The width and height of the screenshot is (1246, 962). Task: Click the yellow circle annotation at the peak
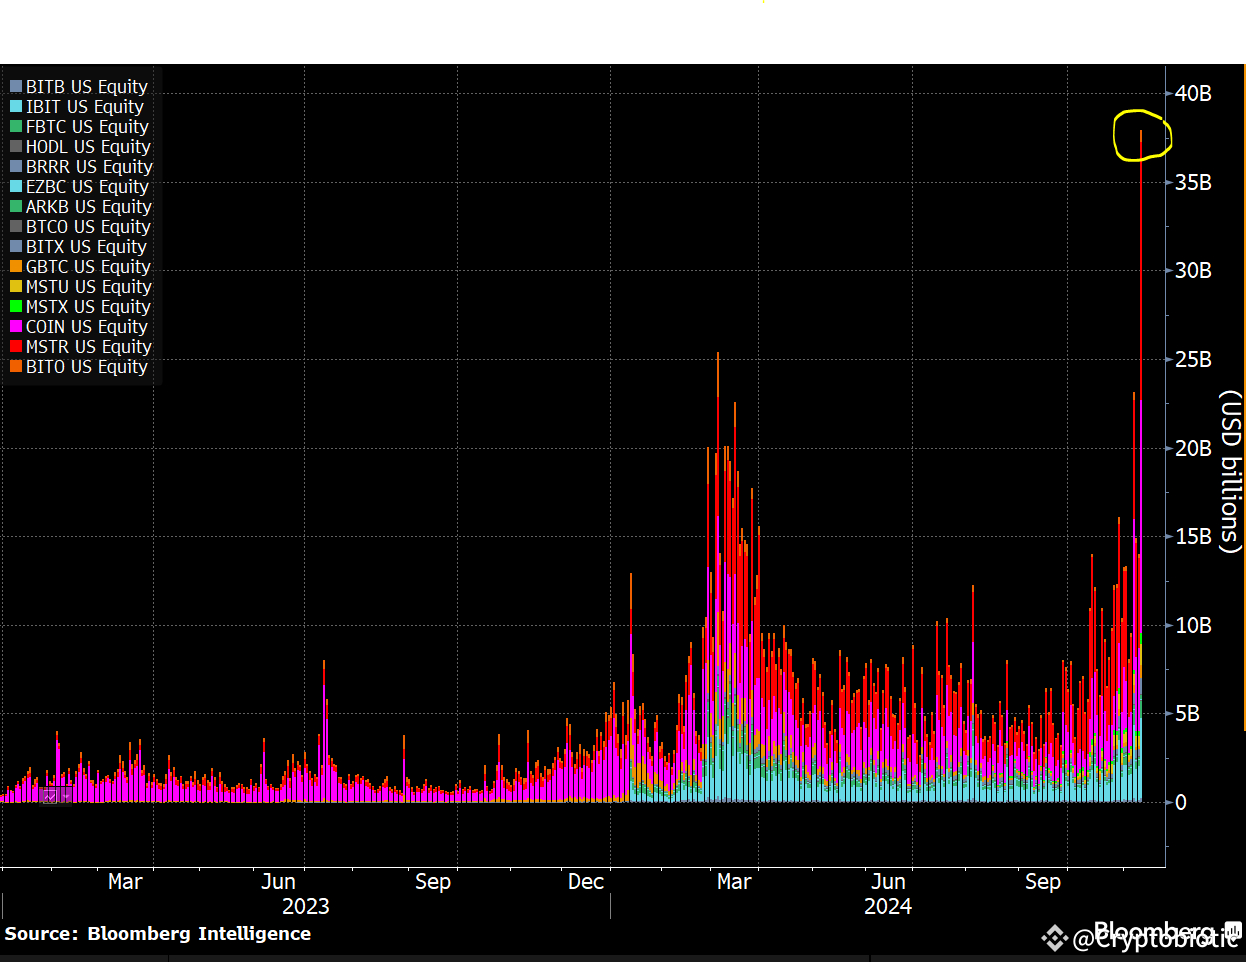point(1142,135)
